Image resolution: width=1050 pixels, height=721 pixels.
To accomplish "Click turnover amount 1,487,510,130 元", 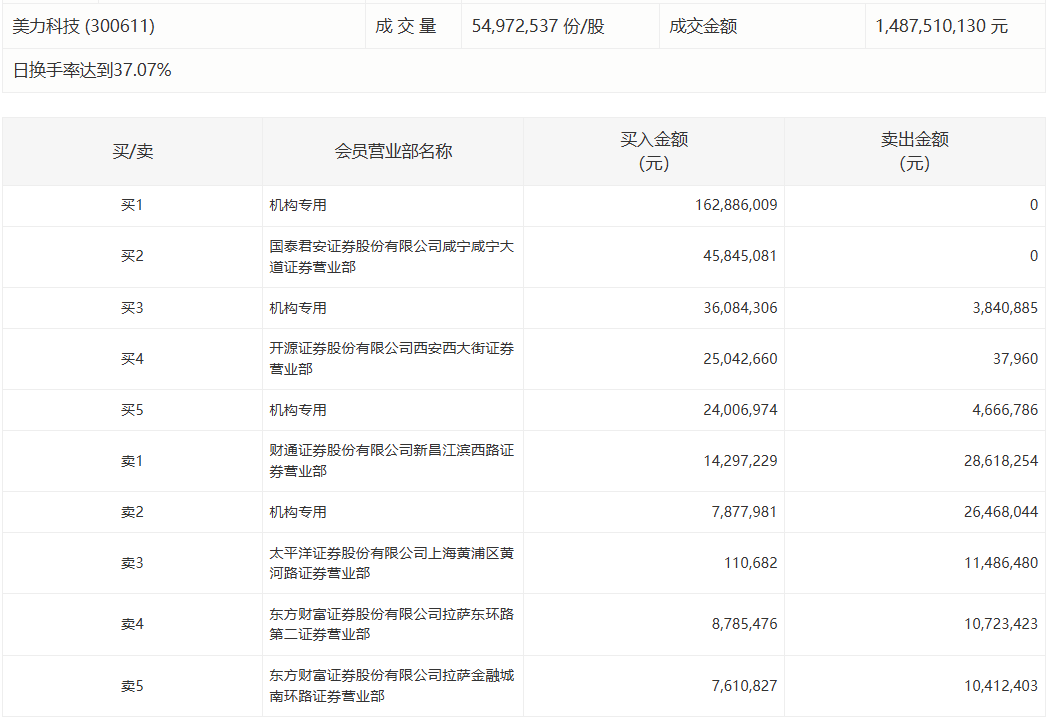I will (941, 26).
